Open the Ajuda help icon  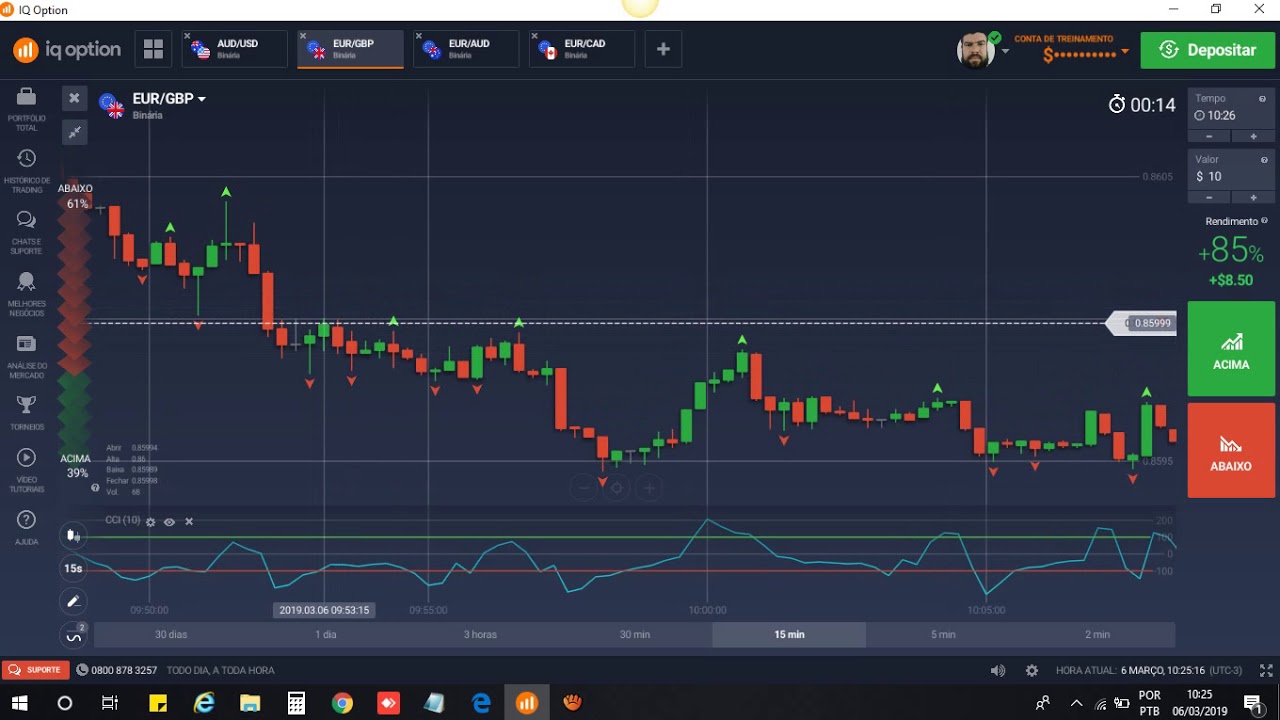[26, 520]
